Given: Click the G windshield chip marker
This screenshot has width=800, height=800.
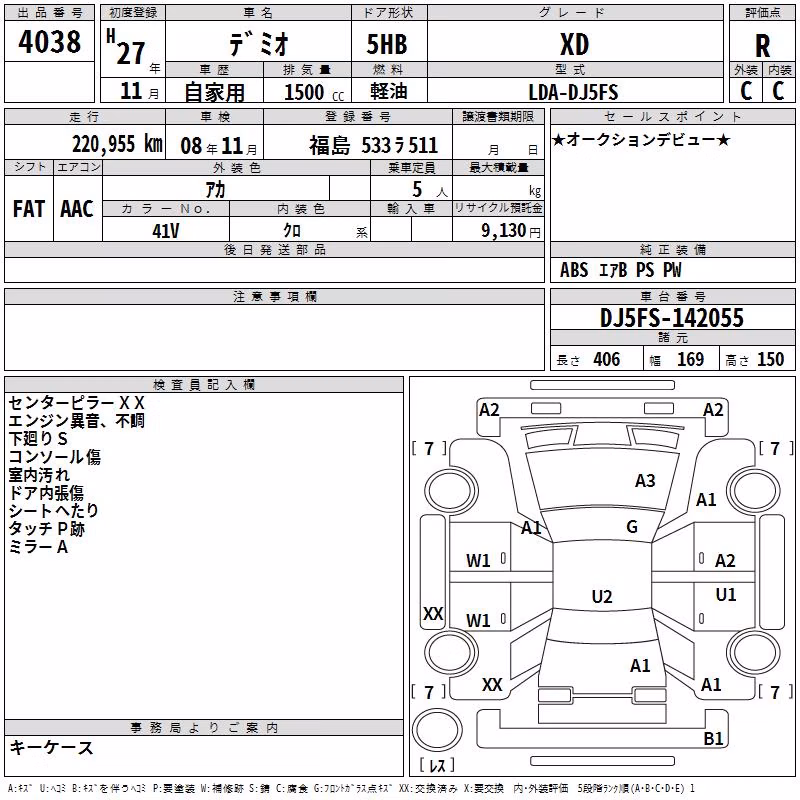Looking at the screenshot, I should tap(632, 527).
